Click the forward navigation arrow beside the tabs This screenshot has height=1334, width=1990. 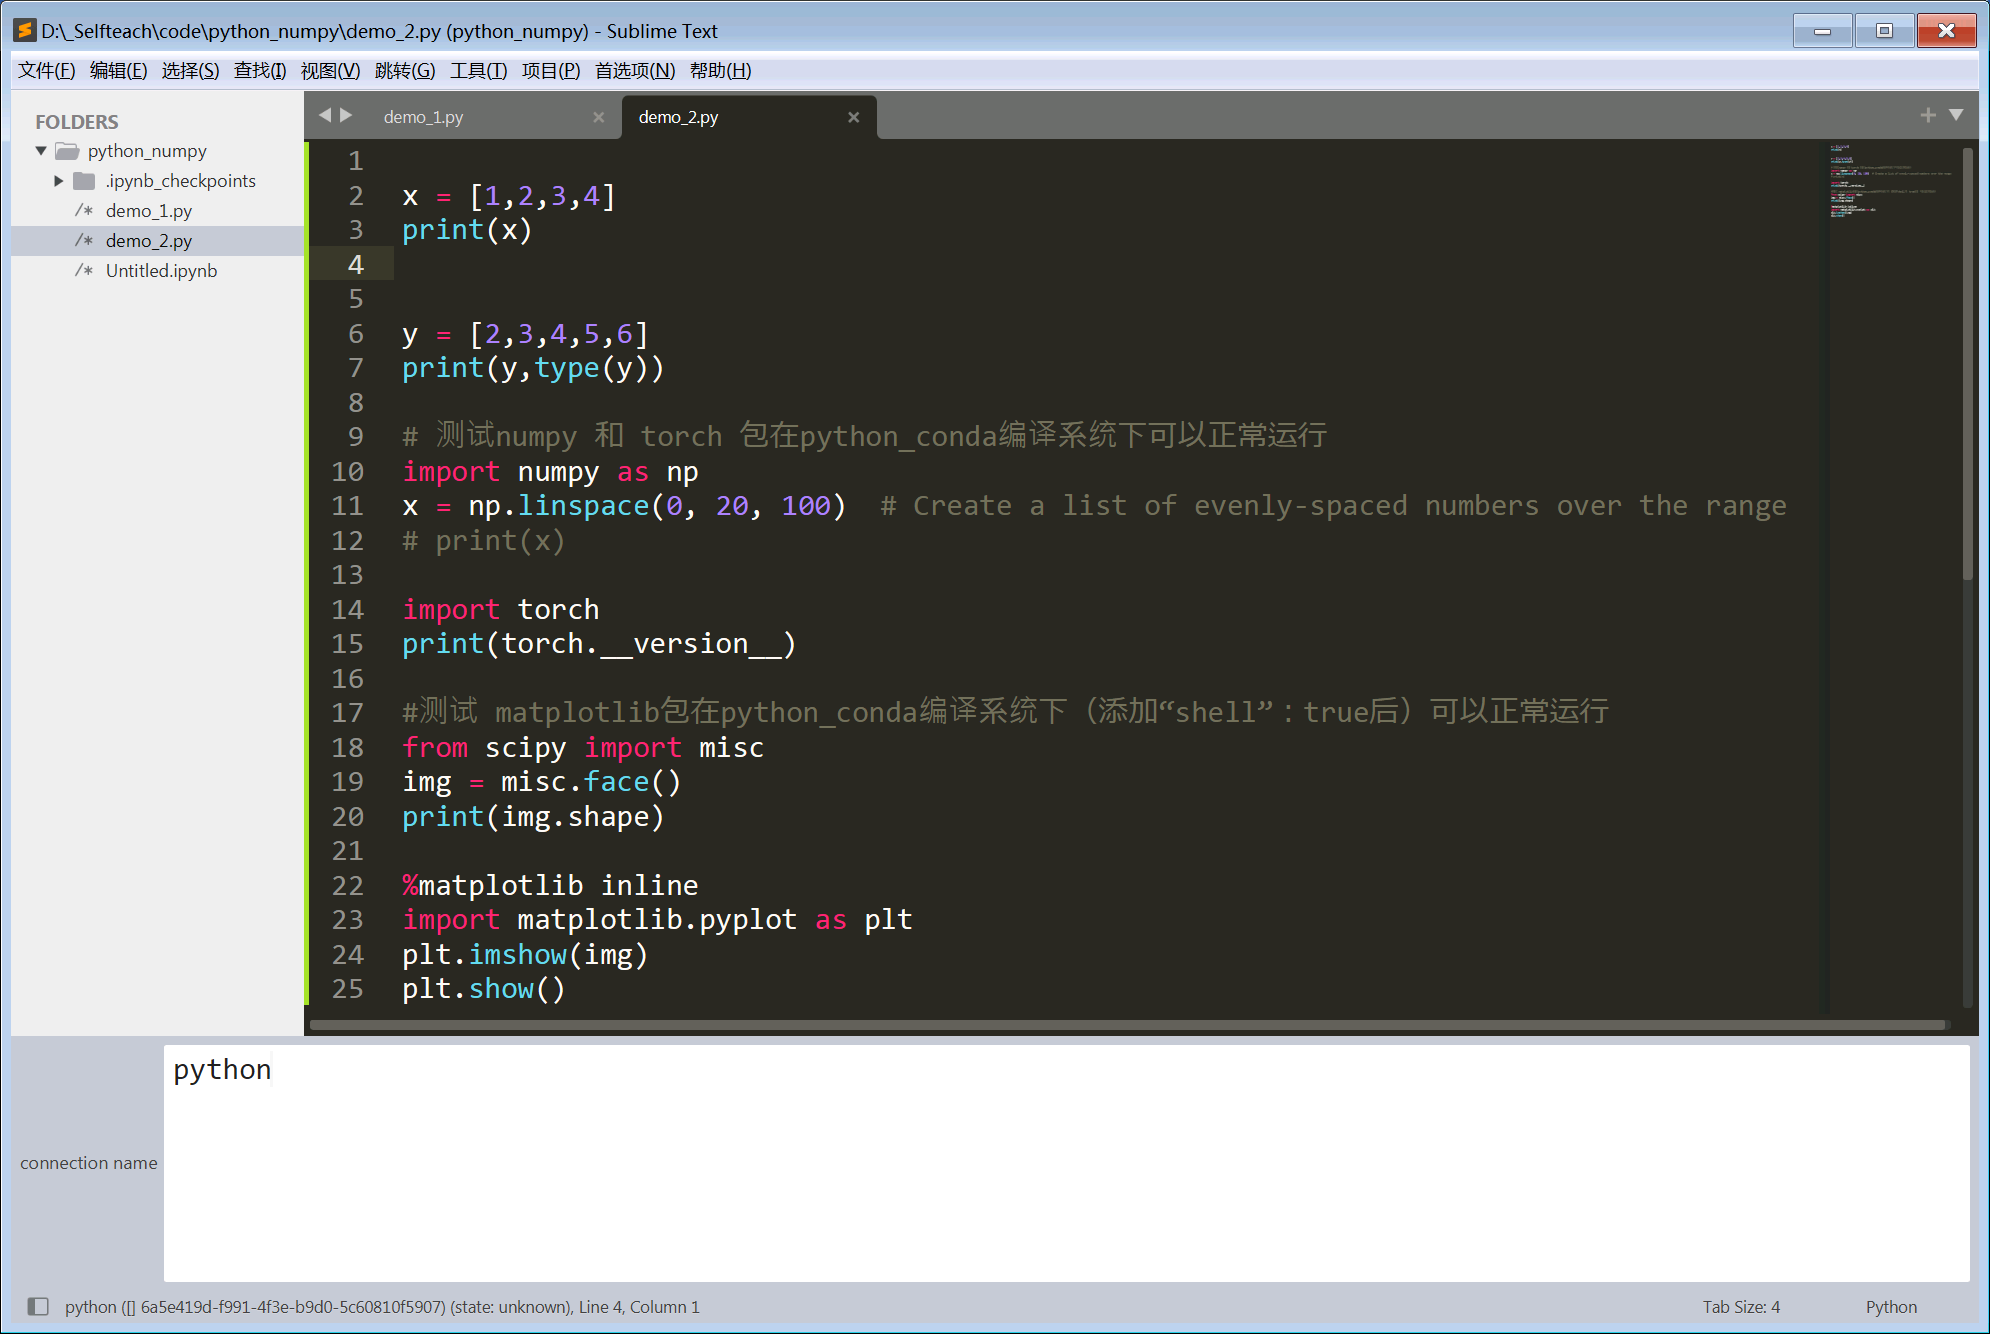click(345, 115)
